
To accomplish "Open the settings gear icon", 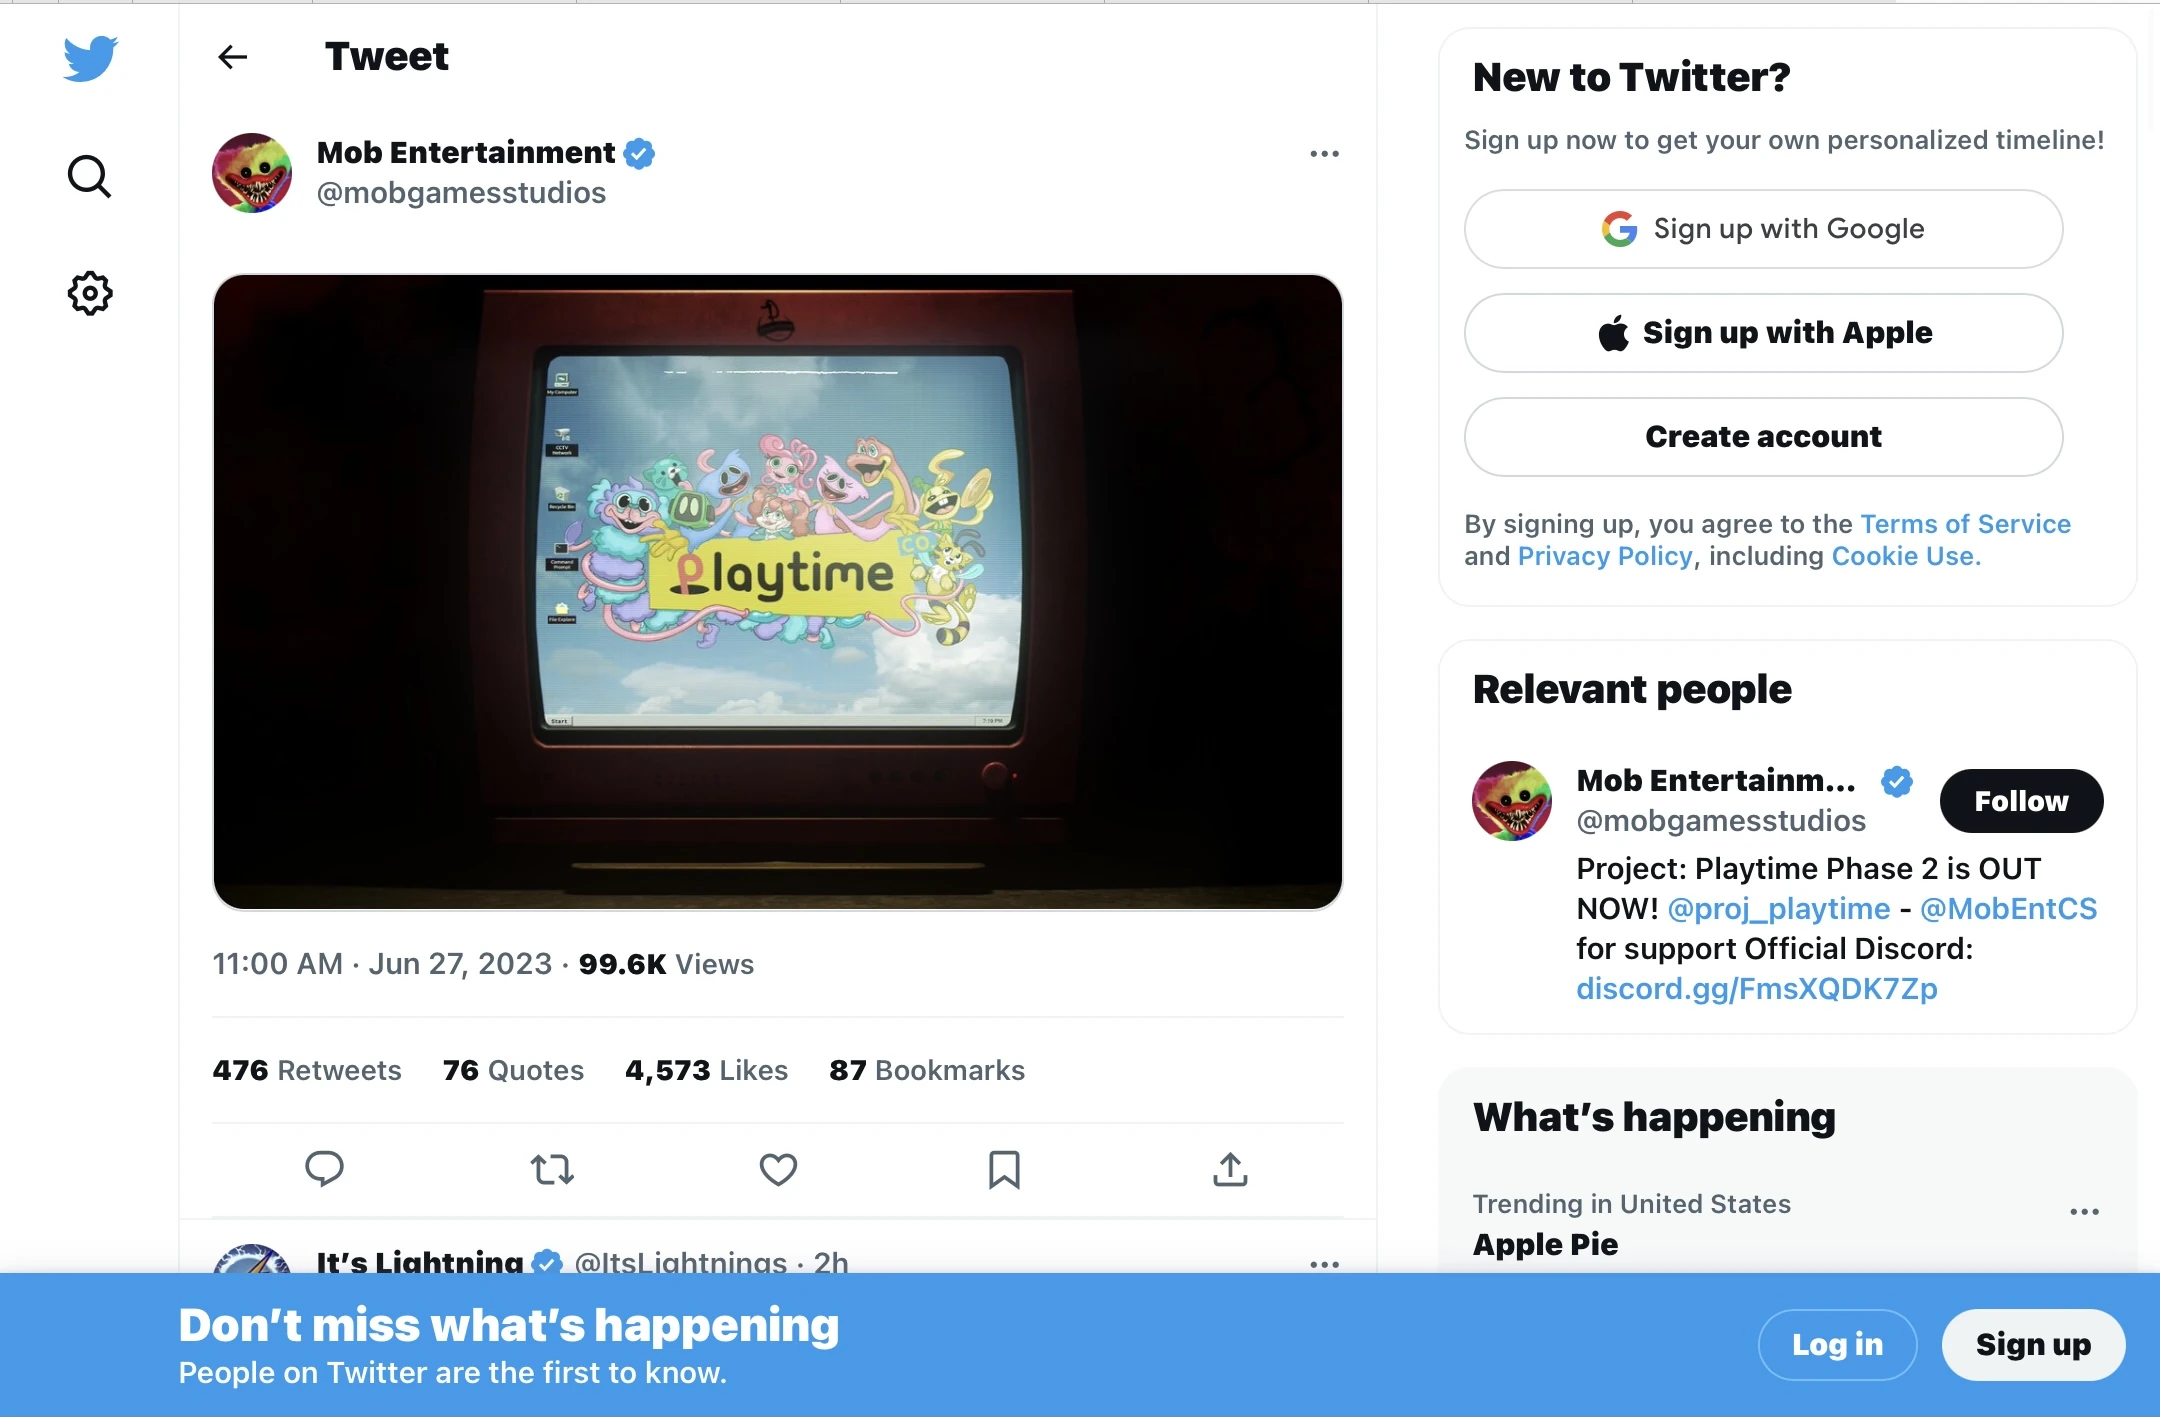I will [90, 293].
